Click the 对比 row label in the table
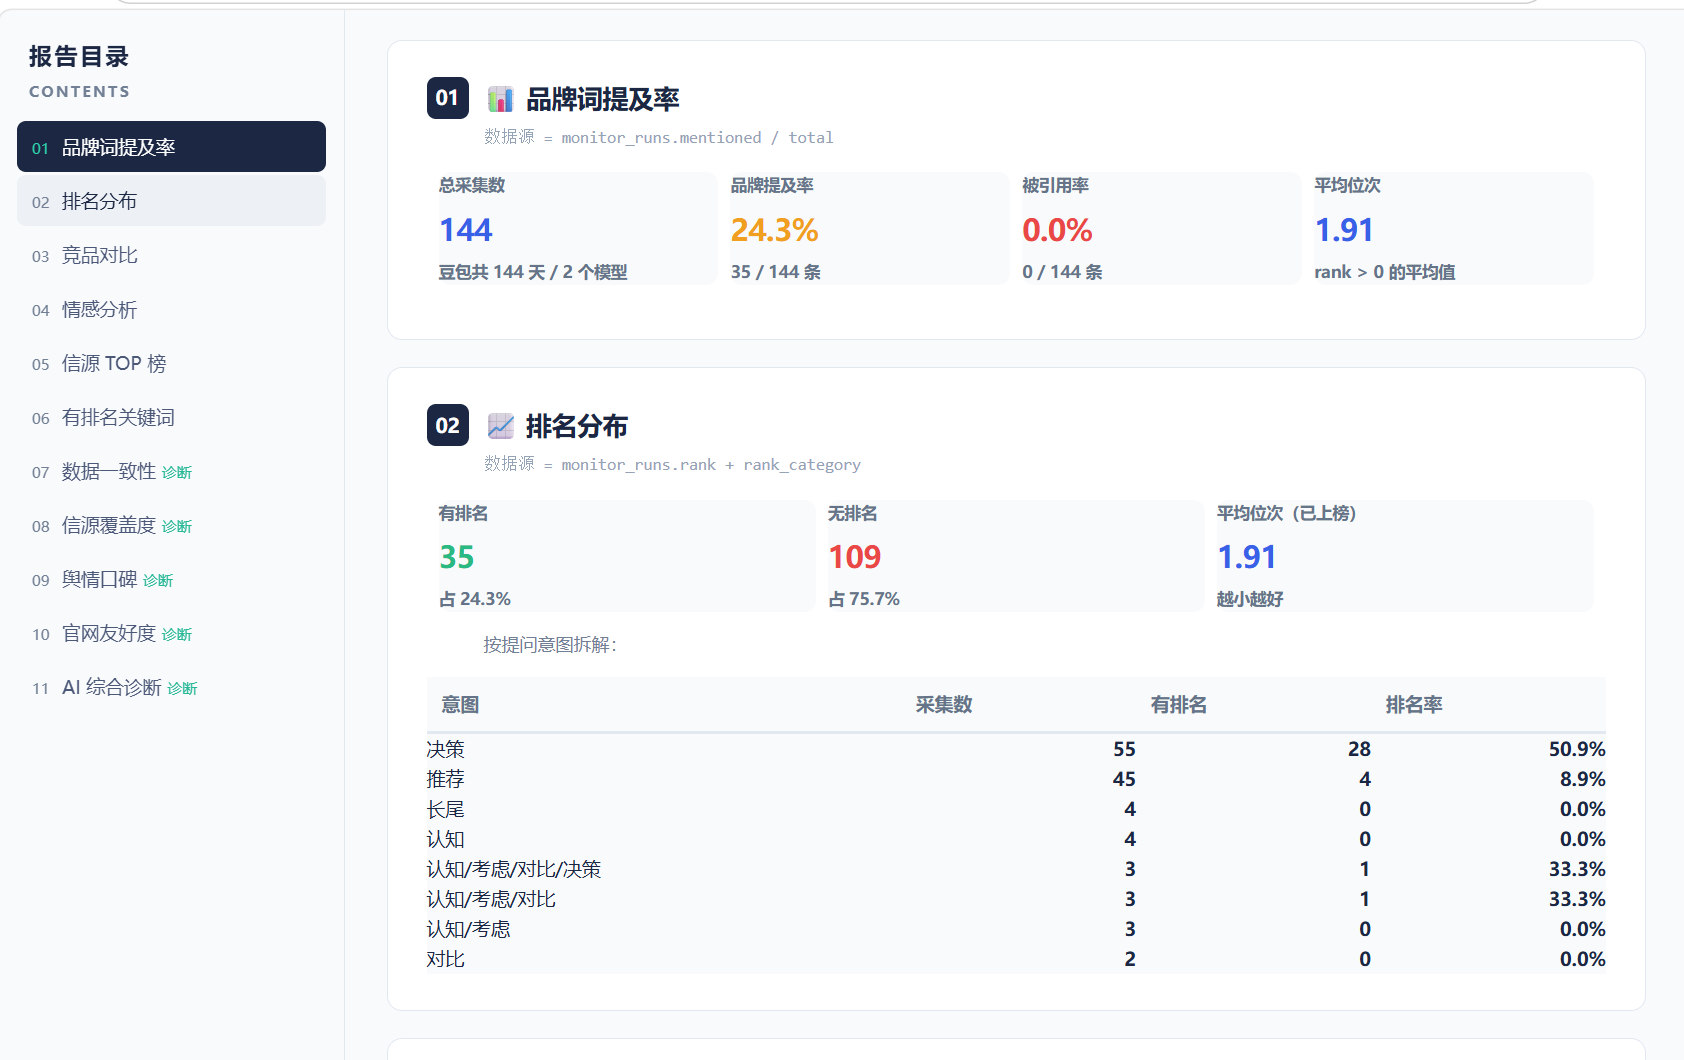 446,959
